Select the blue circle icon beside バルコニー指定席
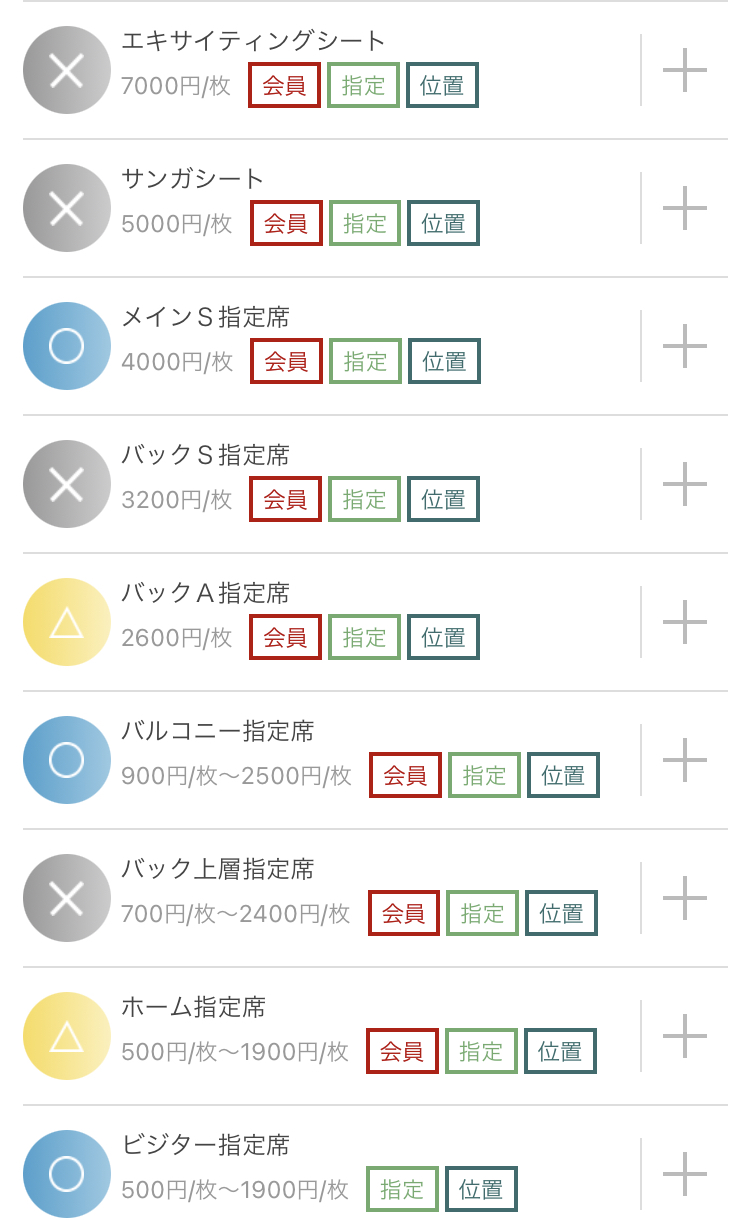750x1220 pixels. 66,760
